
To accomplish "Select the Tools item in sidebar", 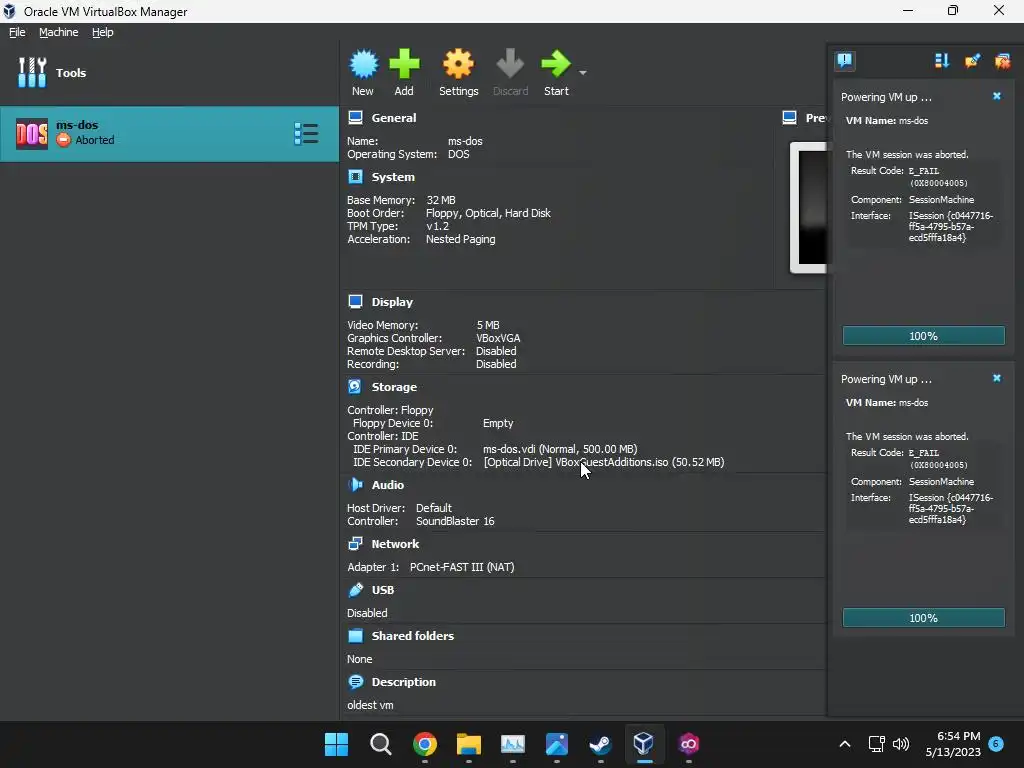I will point(169,72).
